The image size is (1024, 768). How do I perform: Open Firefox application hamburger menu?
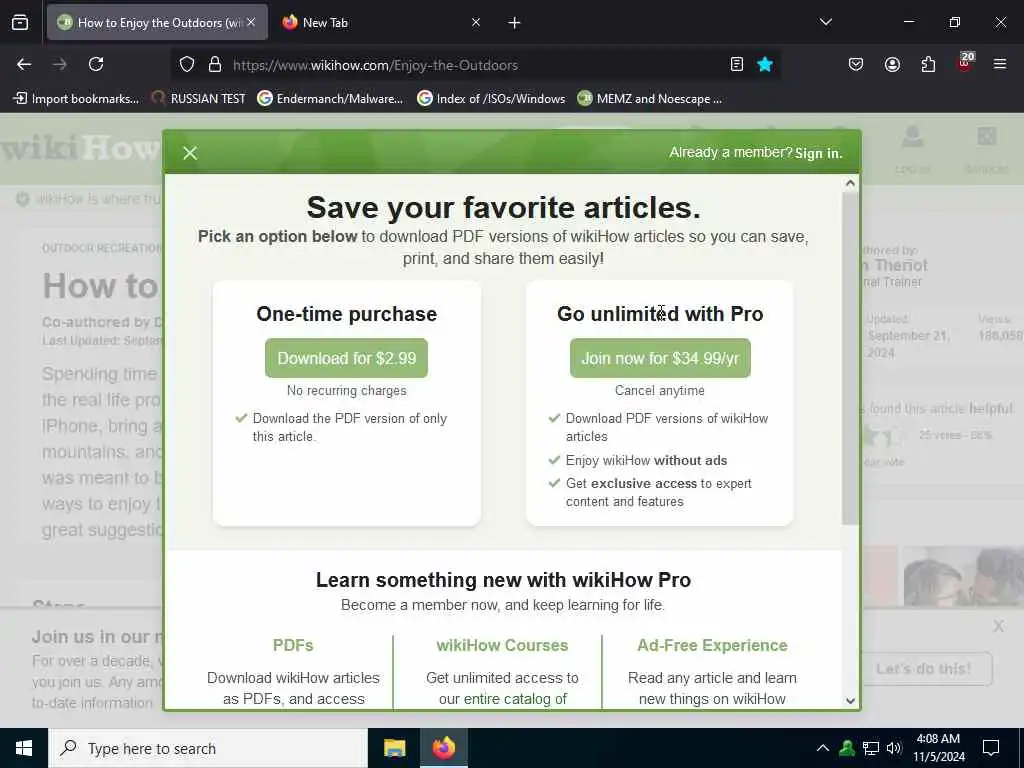tap(1000, 64)
